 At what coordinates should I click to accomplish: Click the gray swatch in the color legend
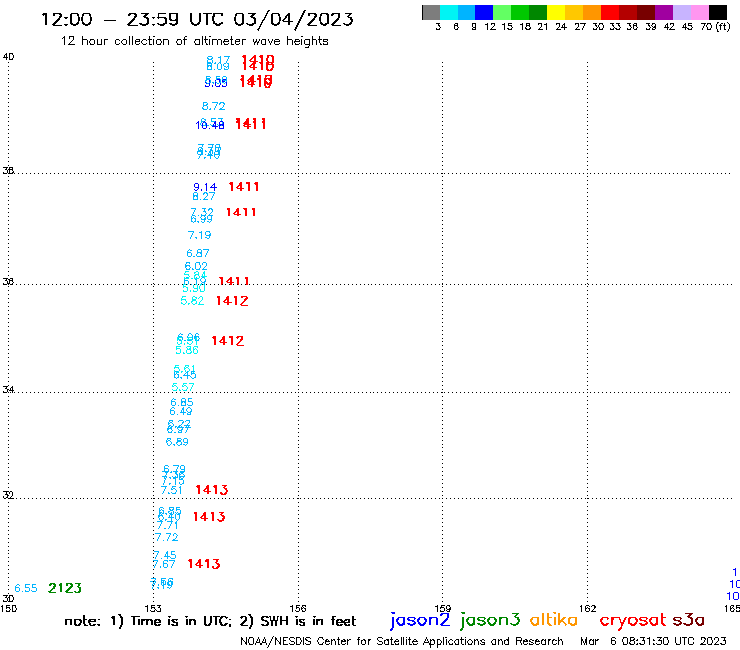coord(431,12)
